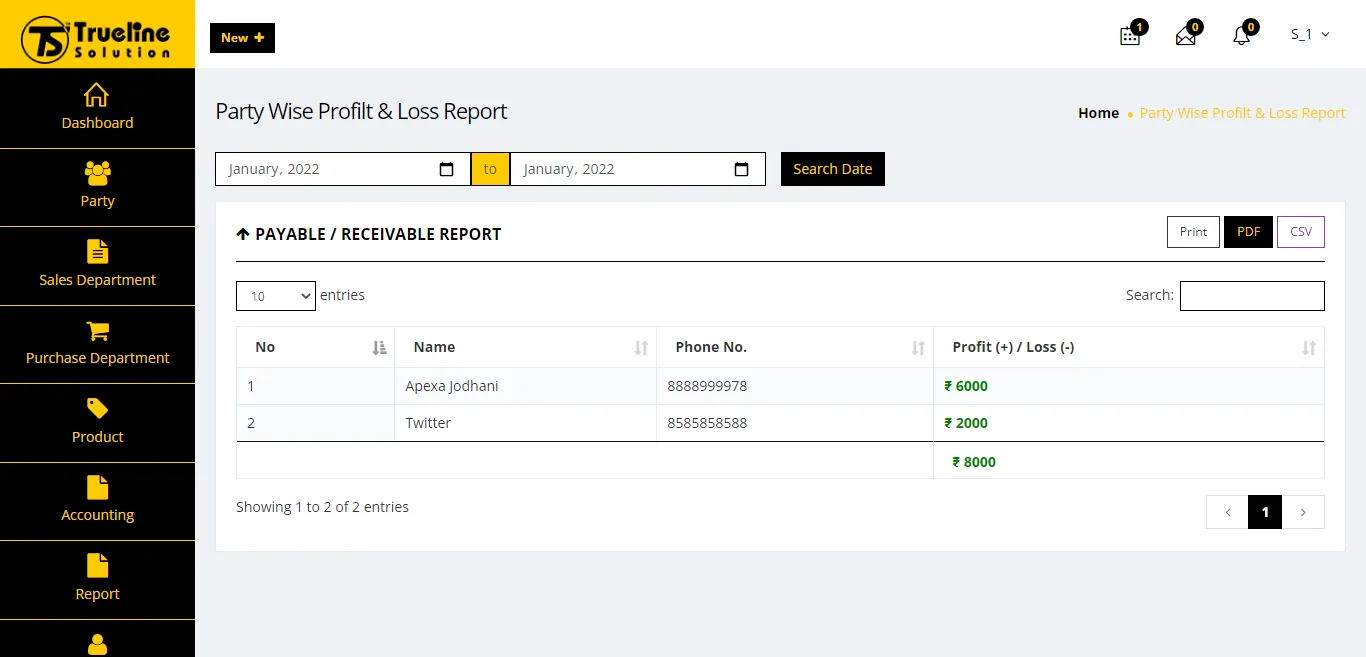Click the start date field January, 2022
The width and height of the screenshot is (1366, 657).
coord(343,169)
